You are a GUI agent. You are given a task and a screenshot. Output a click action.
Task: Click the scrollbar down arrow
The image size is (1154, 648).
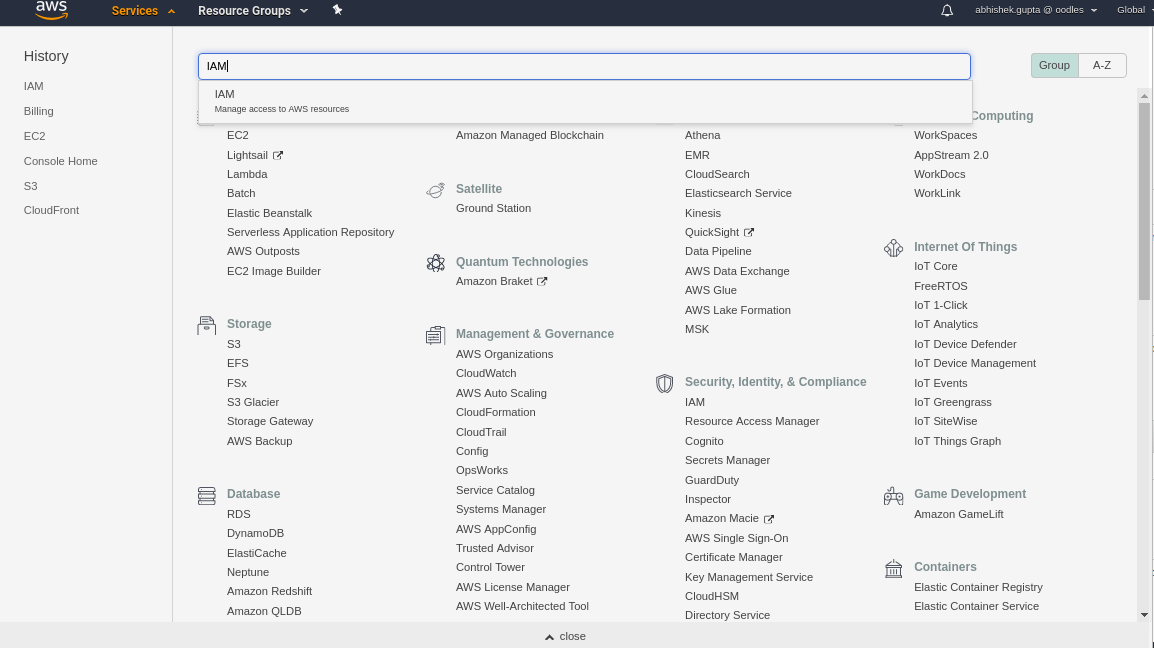point(1144,615)
